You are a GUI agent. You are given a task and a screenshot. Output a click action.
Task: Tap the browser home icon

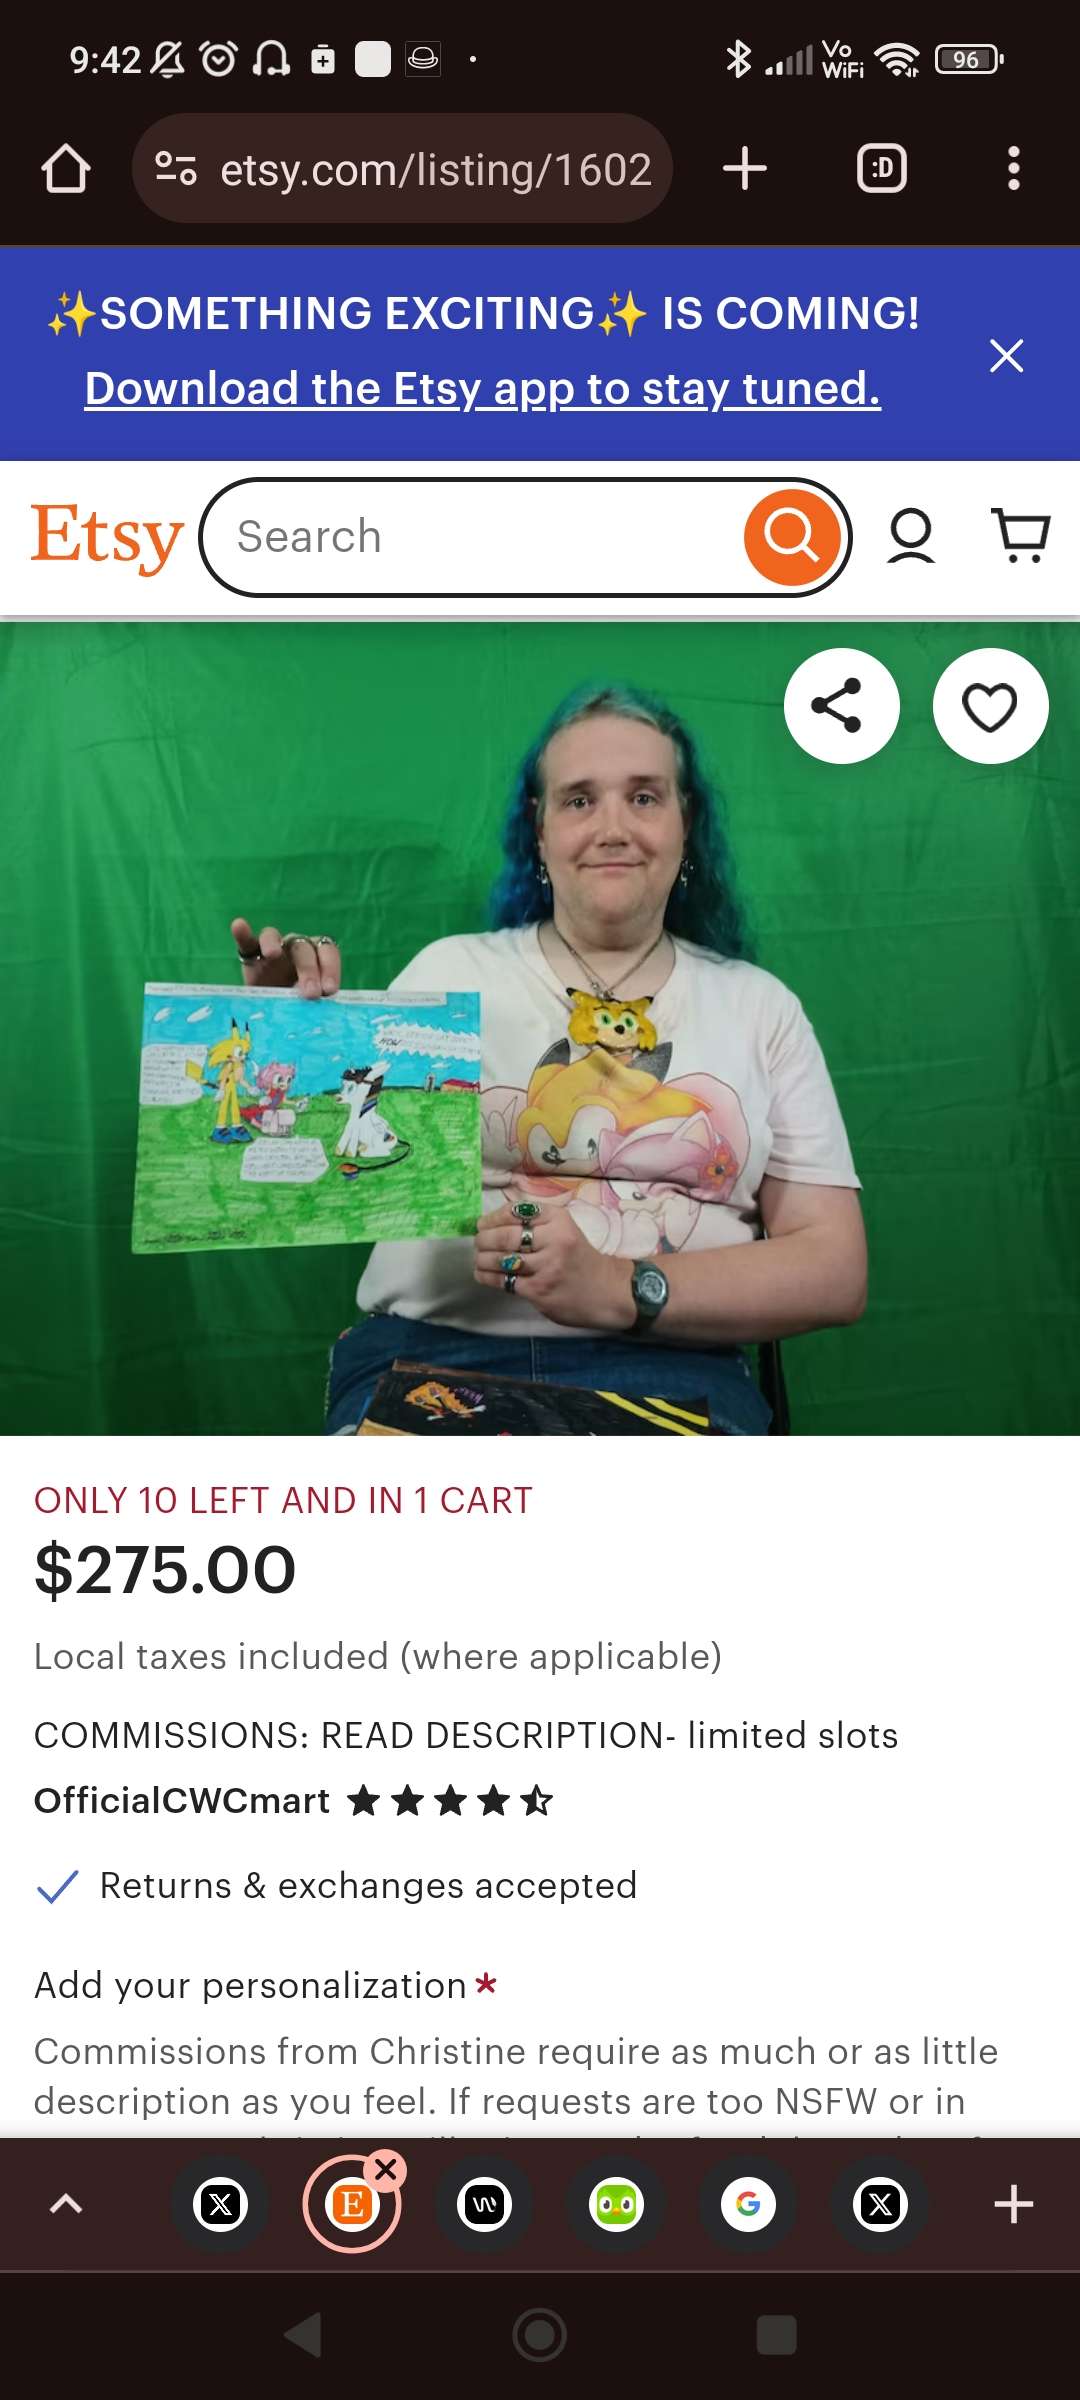(x=66, y=168)
